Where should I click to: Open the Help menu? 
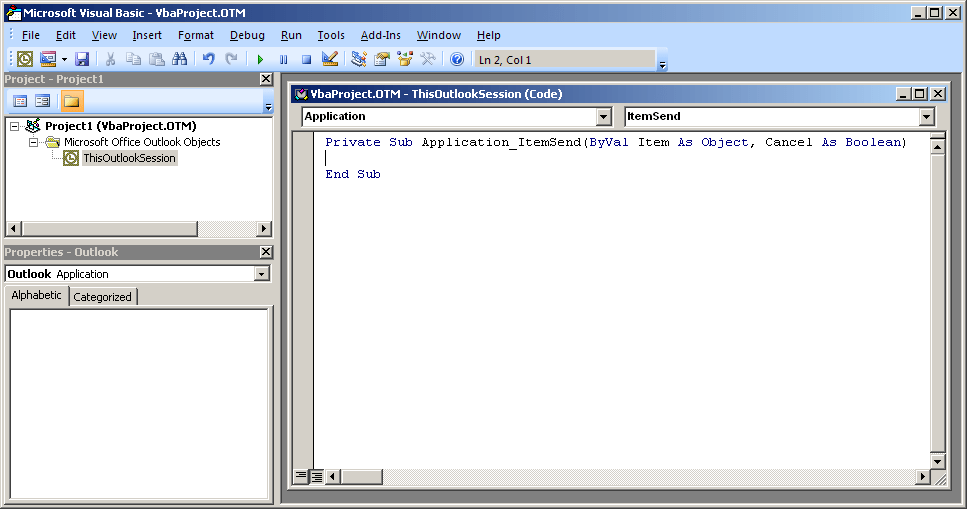click(x=488, y=35)
